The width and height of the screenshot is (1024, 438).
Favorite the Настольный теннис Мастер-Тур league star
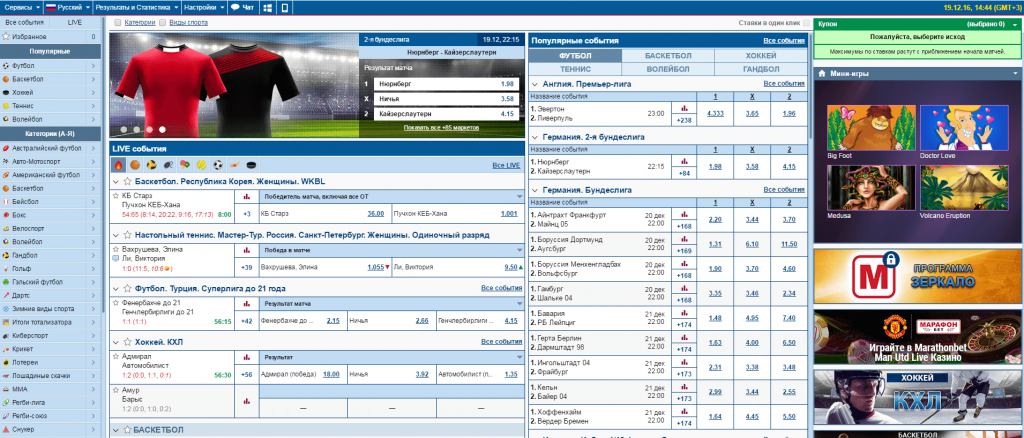click(x=128, y=235)
